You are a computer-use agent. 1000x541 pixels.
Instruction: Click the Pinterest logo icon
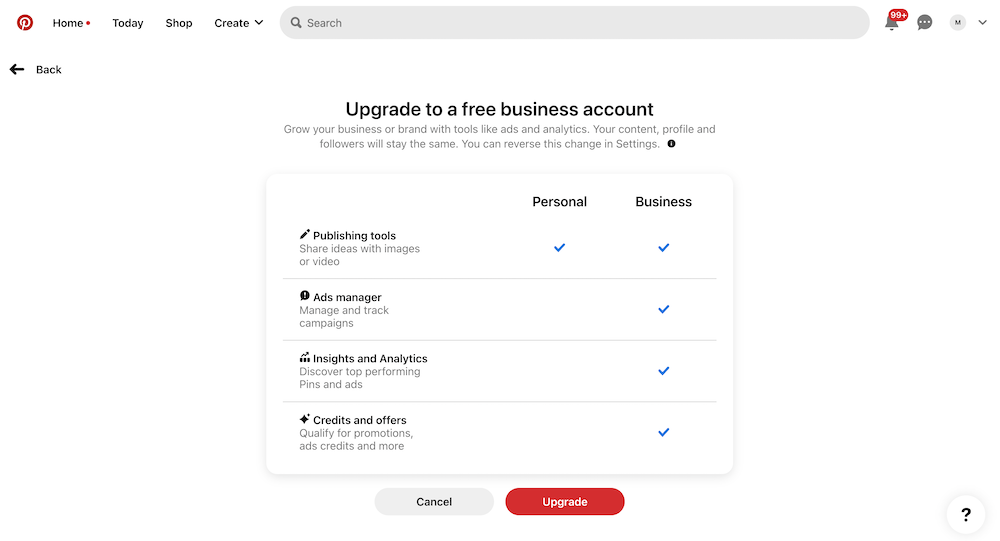click(x=25, y=23)
